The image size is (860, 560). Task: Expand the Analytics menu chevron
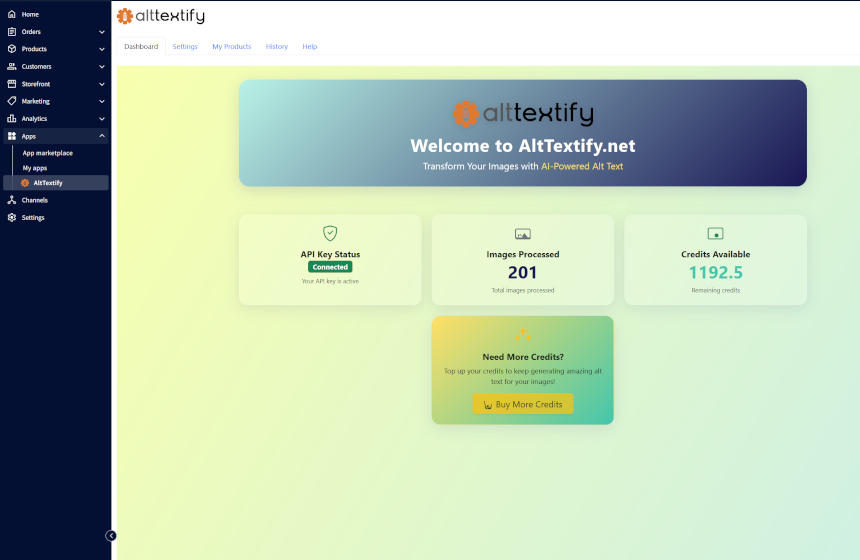[x=102, y=118]
